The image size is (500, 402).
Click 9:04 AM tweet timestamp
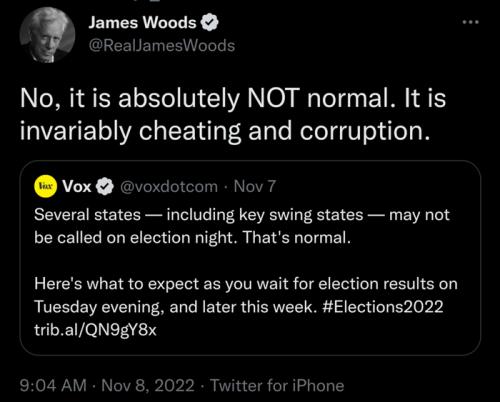tap(53, 386)
